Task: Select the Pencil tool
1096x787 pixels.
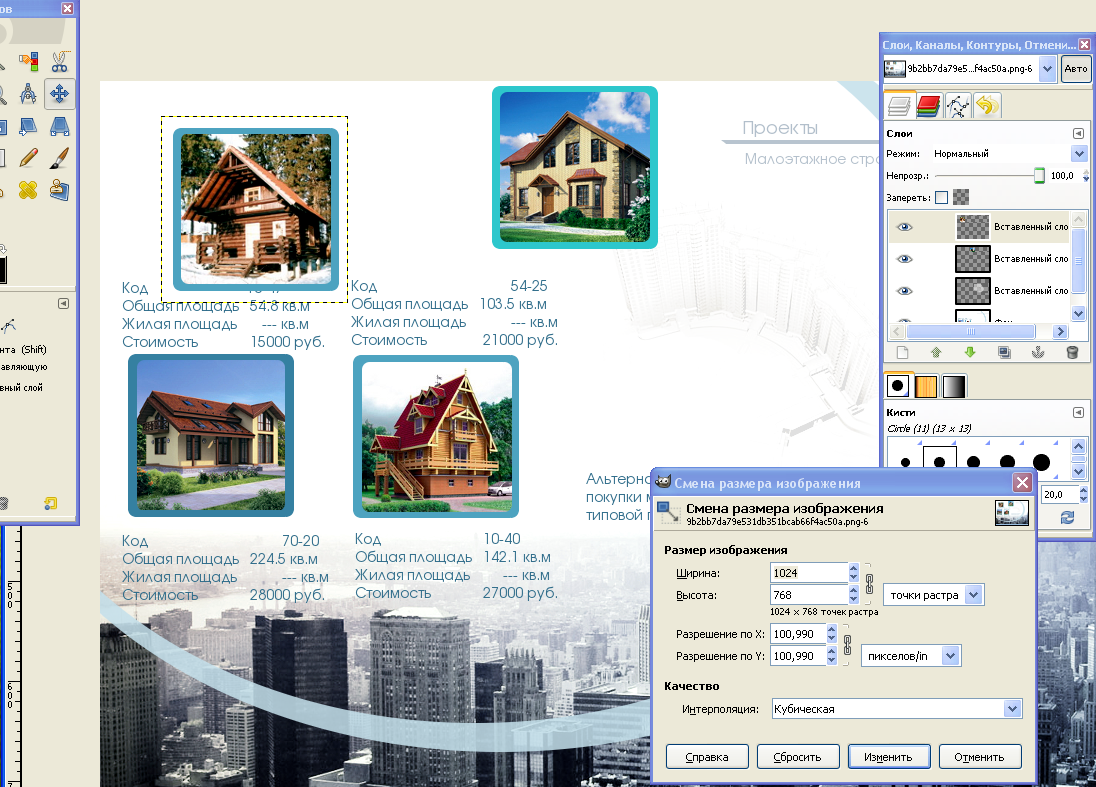Action: click(28, 158)
